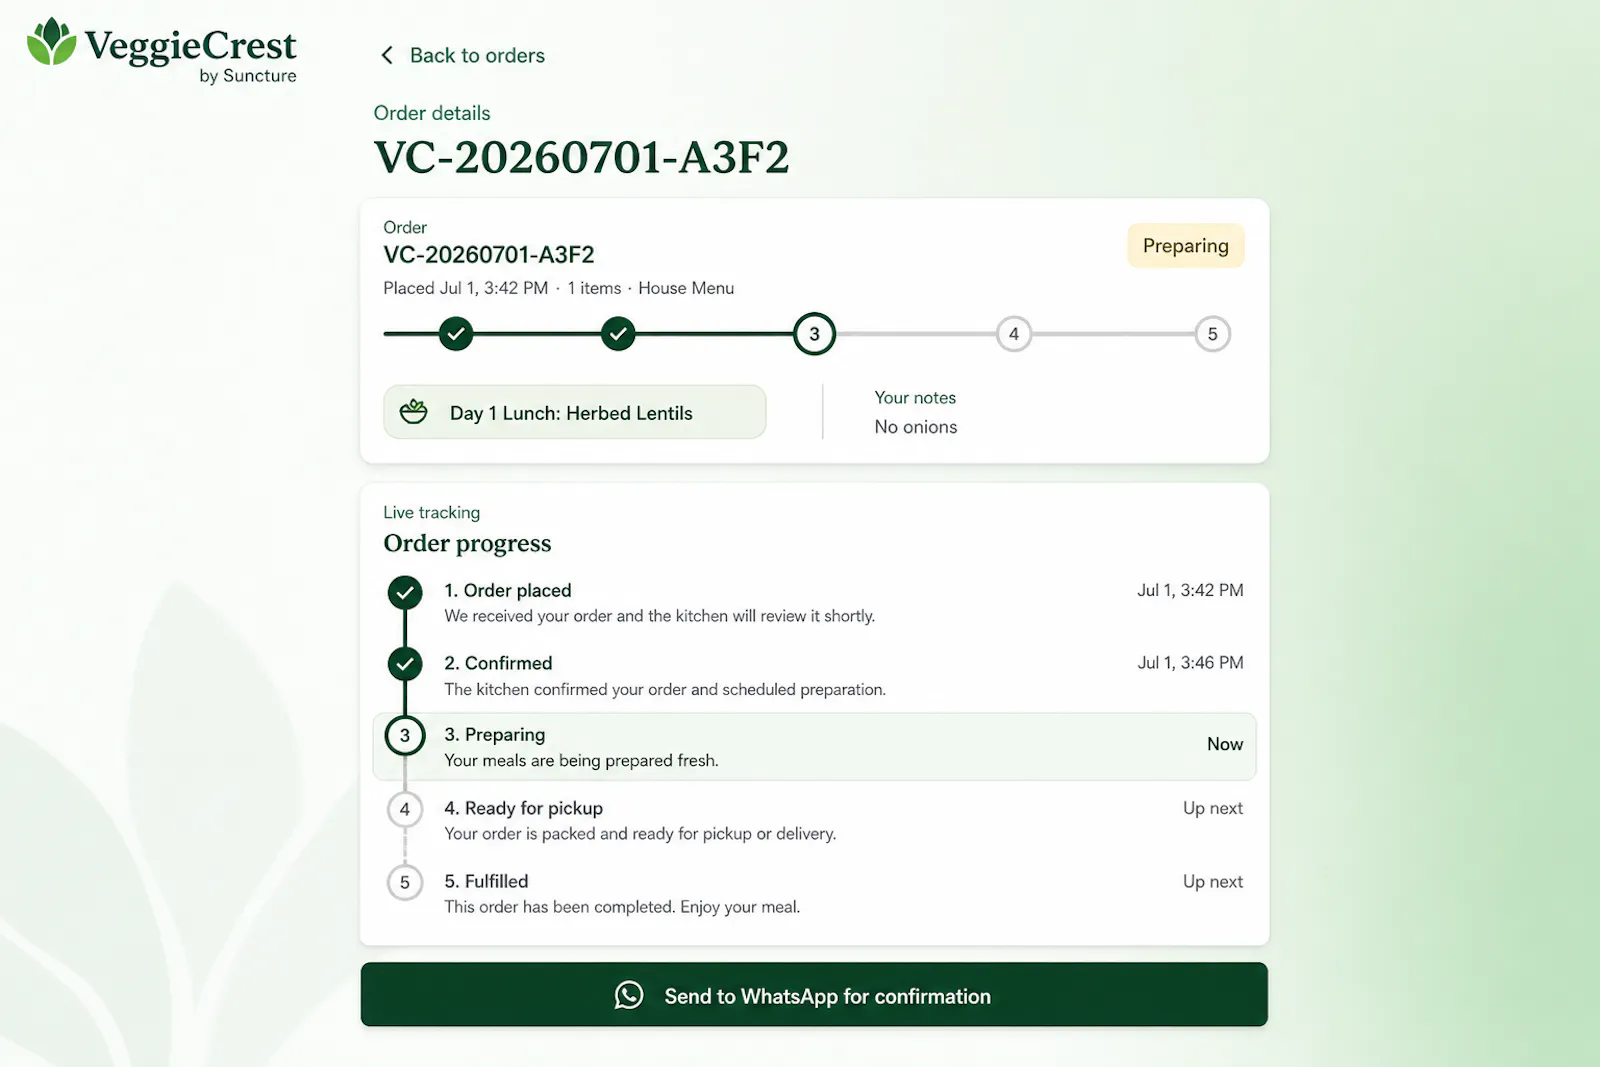Click the back chevron arrow icon
1600x1067 pixels.
(x=387, y=55)
